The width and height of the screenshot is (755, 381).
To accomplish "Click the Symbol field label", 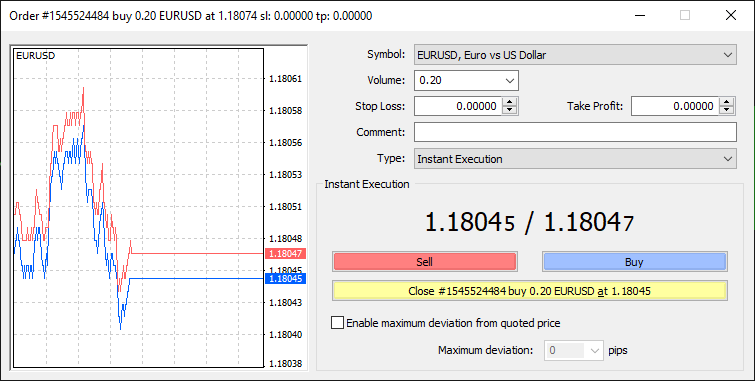I will (386, 54).
